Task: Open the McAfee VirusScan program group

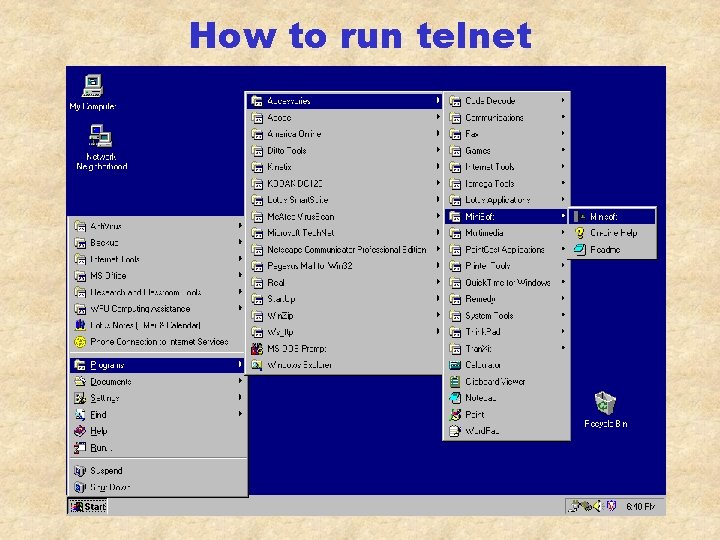Action: click(344, 217)
